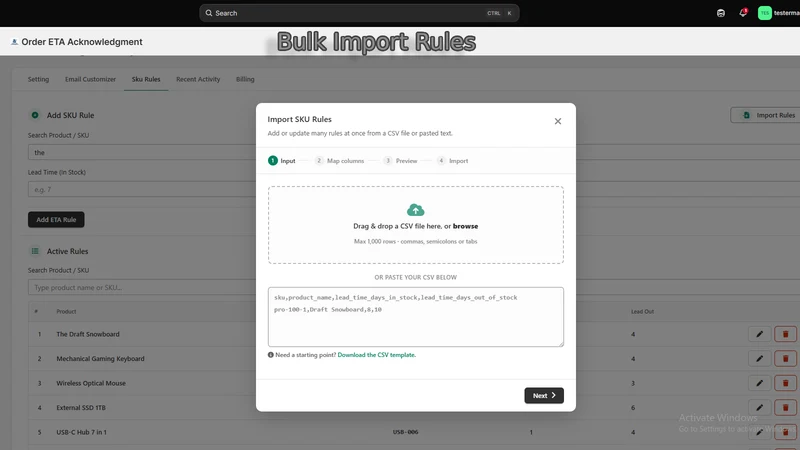Image resolution: width=800 pixels, height=450 pixels.
Task: Delete the External SSD 1TB rule
Action: [x=785, y=408]
